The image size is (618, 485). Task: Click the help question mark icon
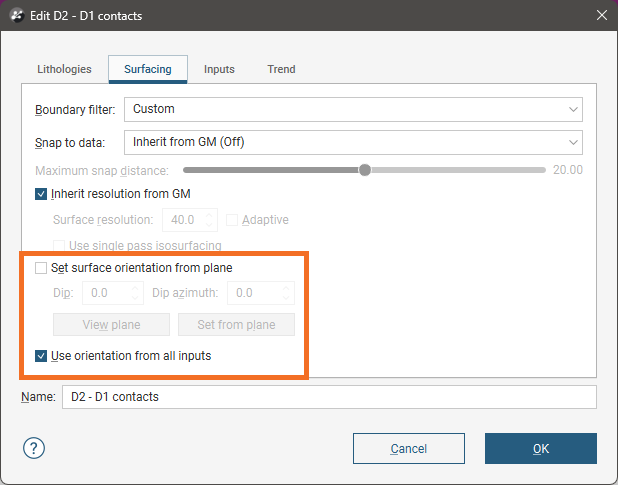tap(34, 448)
